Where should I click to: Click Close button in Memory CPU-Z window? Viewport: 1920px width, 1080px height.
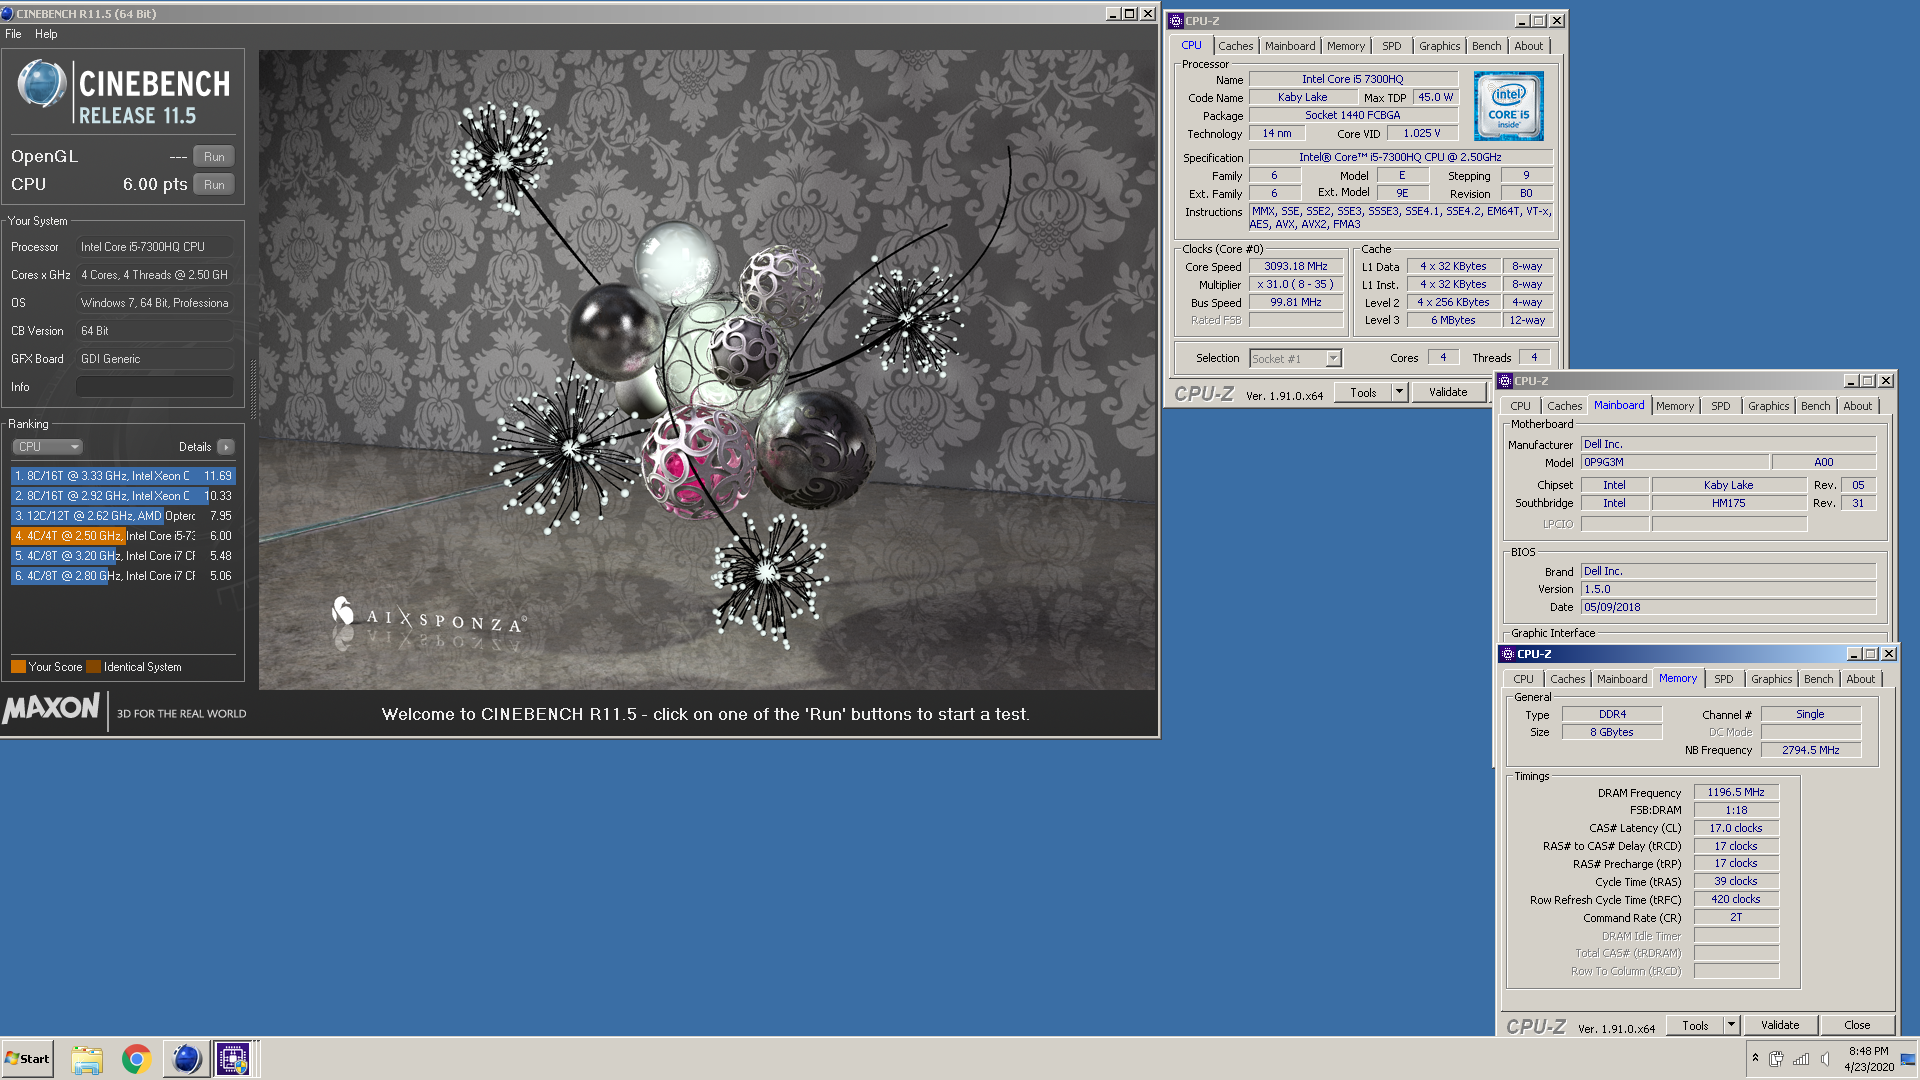point(1857,1026)
